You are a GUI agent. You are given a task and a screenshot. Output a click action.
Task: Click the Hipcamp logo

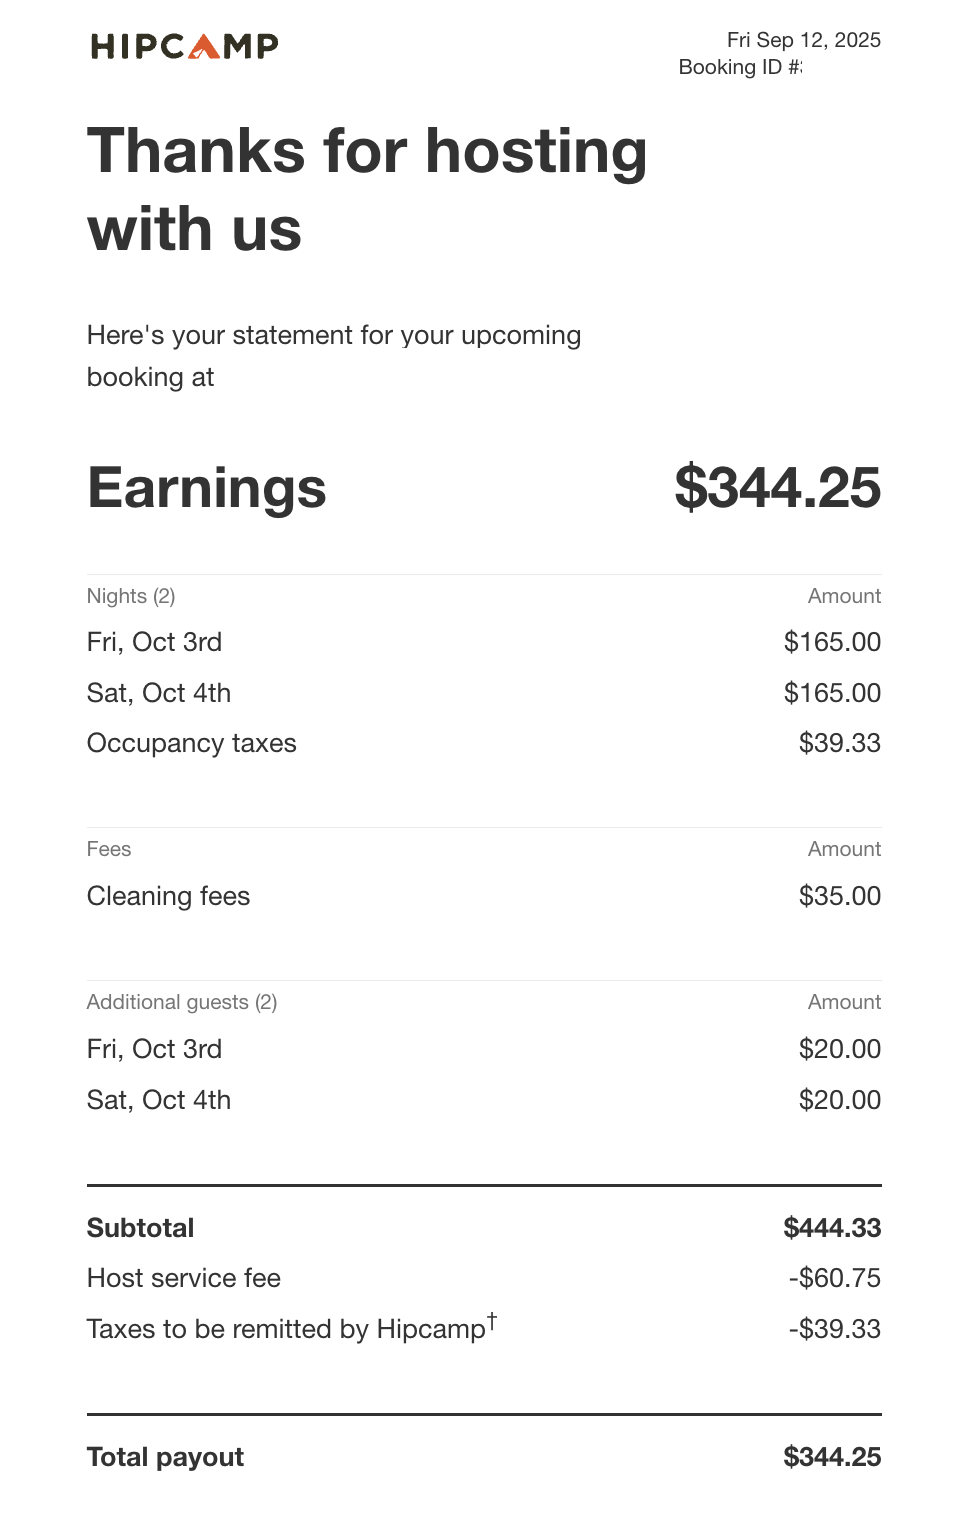pyautogui.click(x=184, y=46)
